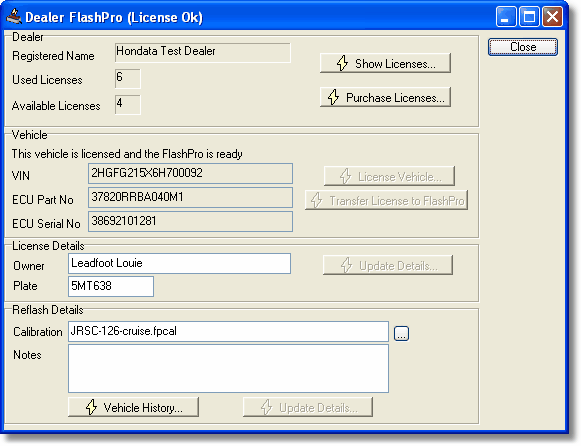The width and height of the screenshot is (581, 446).
Task: Click the Available Licenses value 4
Action: (127, 105)
